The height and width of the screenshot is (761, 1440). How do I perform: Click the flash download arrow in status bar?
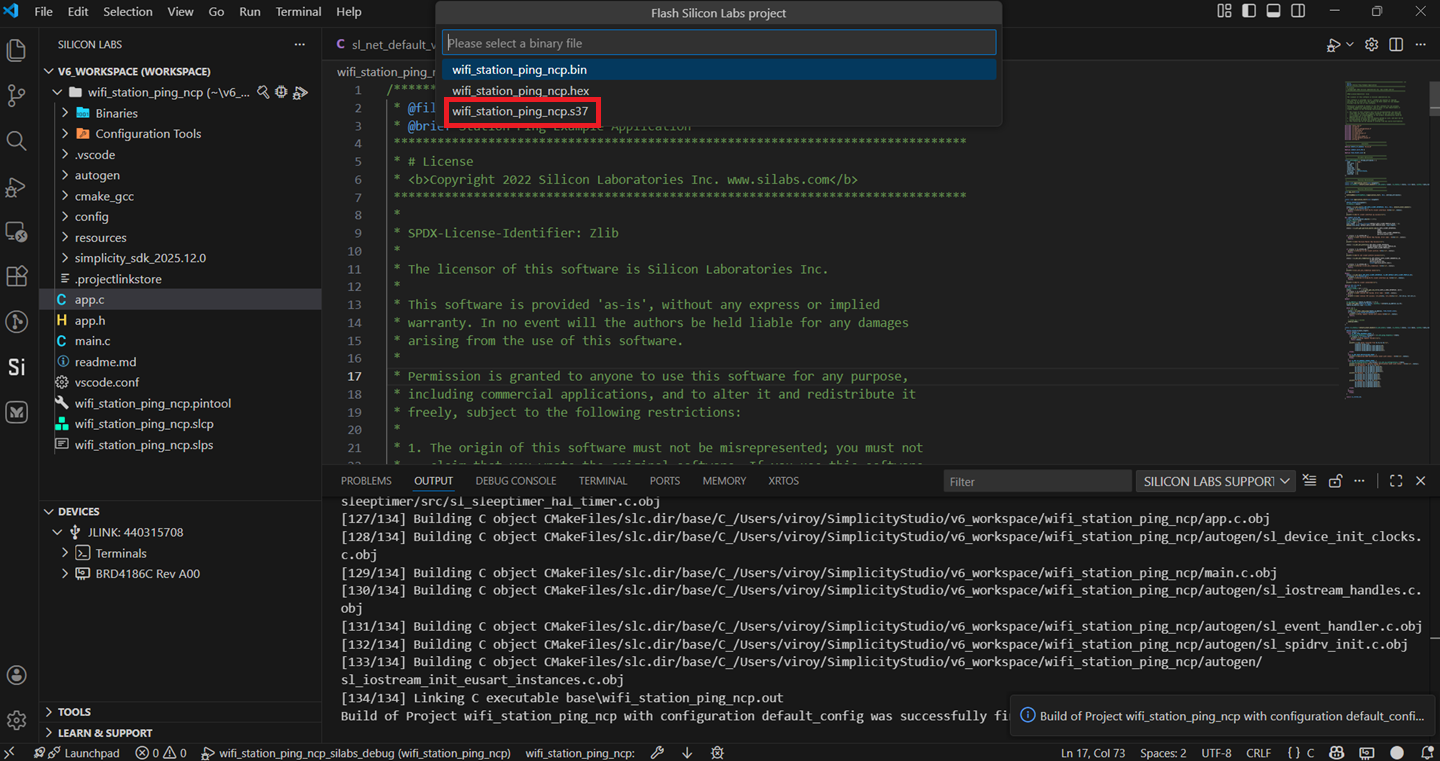click(687, 752)
